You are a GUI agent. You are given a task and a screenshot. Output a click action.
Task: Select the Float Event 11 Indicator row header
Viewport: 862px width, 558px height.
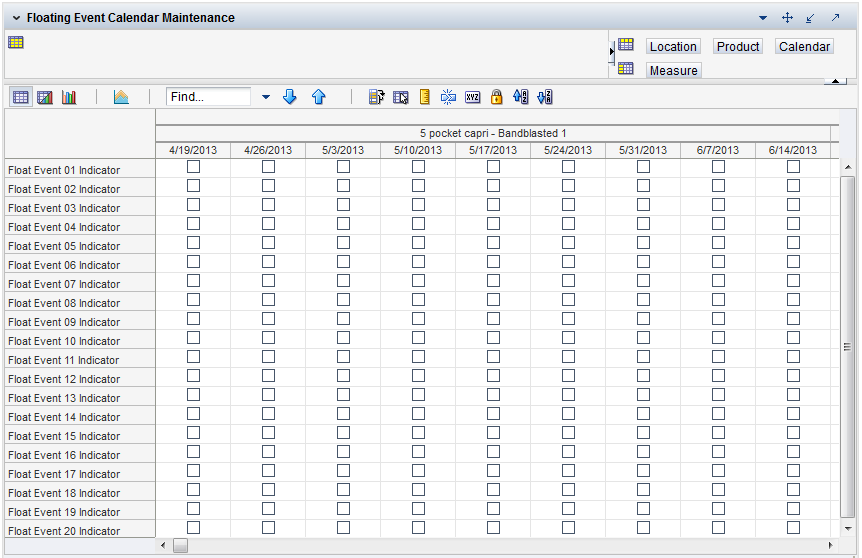coord(80,360)
